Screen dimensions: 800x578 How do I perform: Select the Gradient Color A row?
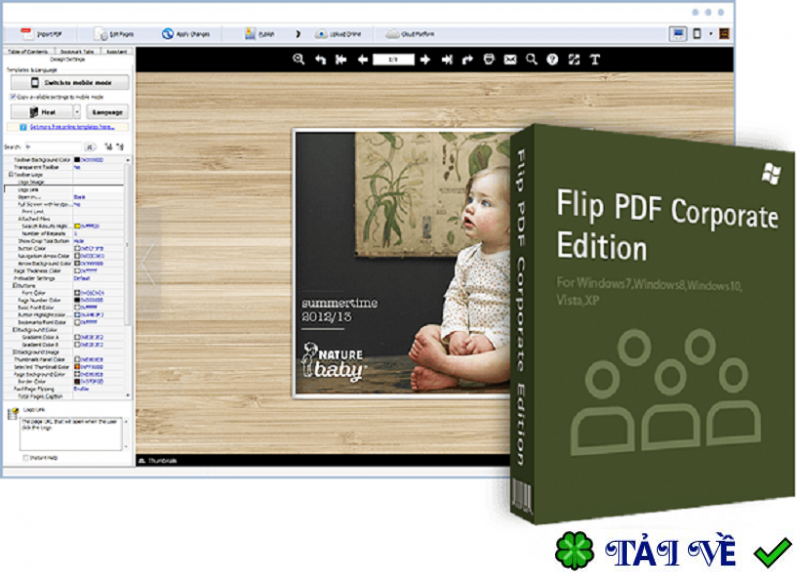(x=64, y=337)
